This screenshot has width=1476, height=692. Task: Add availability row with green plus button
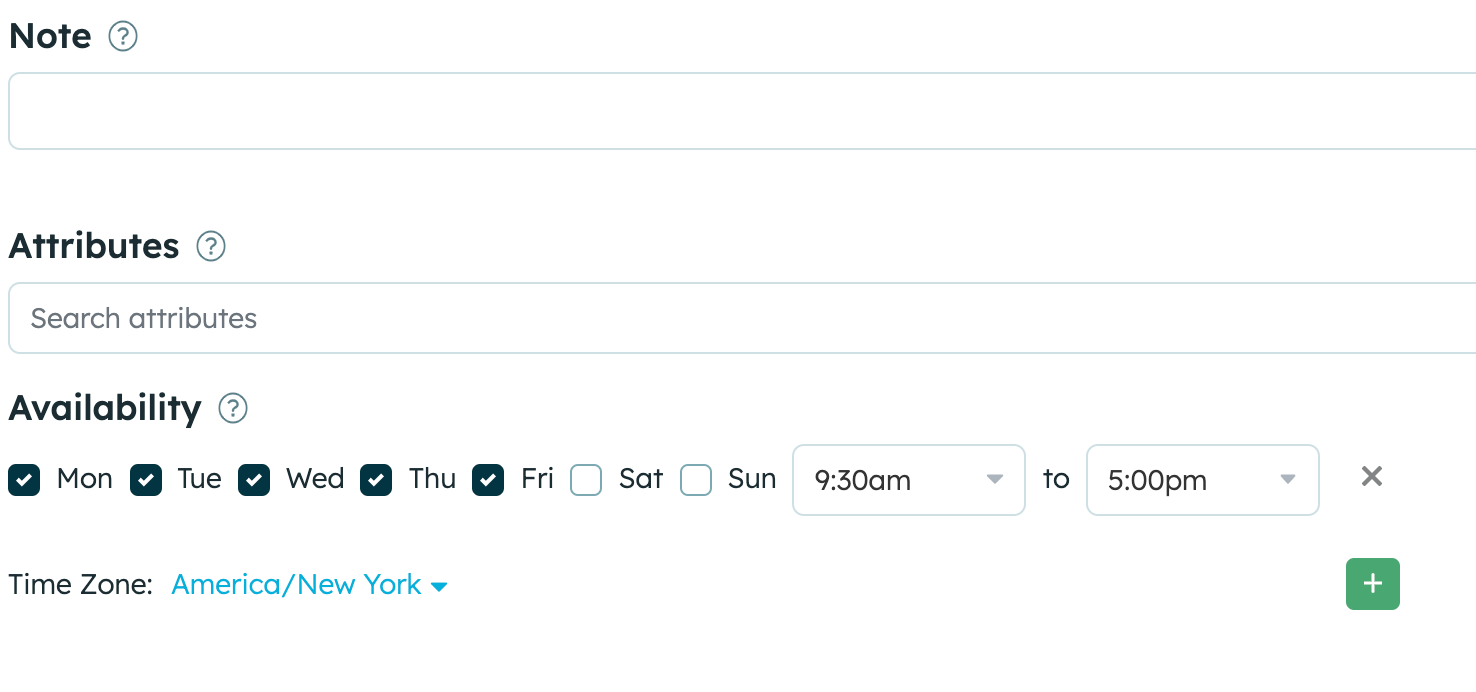(1372, 584)
